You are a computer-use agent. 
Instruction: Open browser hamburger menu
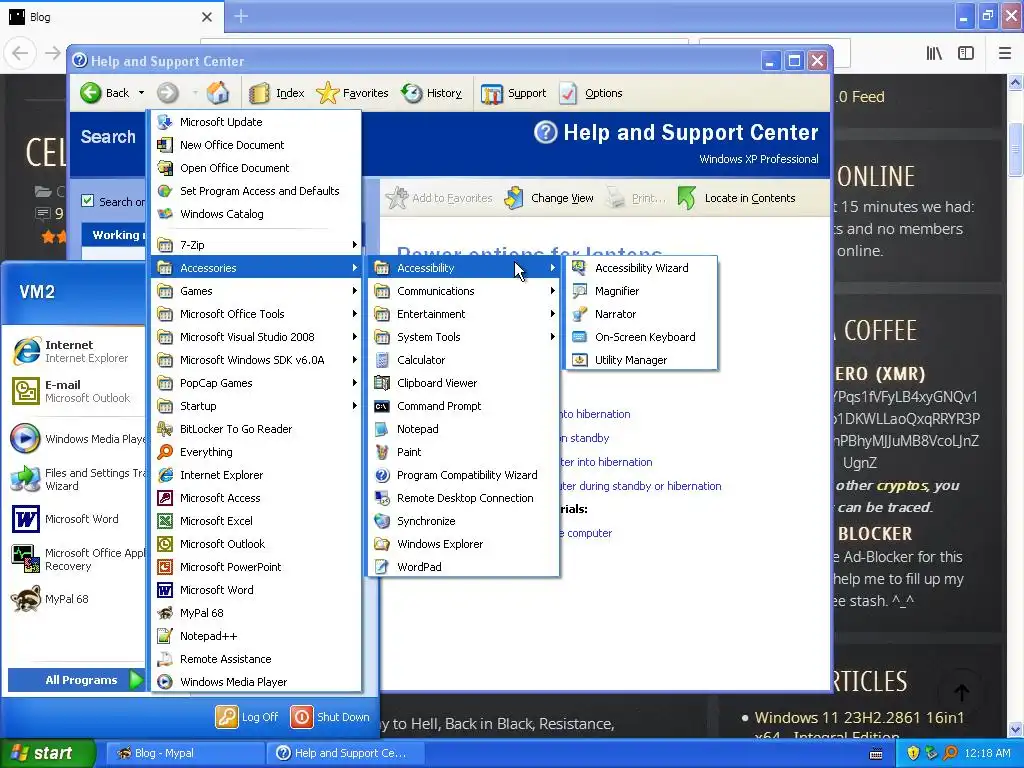[x=1005, y=53]
